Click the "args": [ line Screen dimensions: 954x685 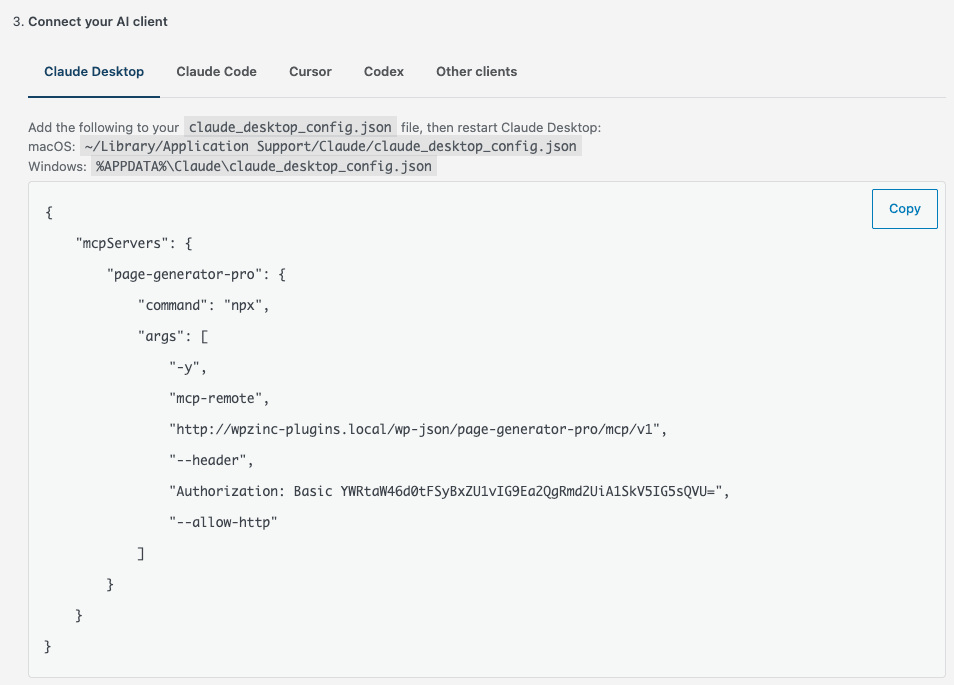pos(173,336)
